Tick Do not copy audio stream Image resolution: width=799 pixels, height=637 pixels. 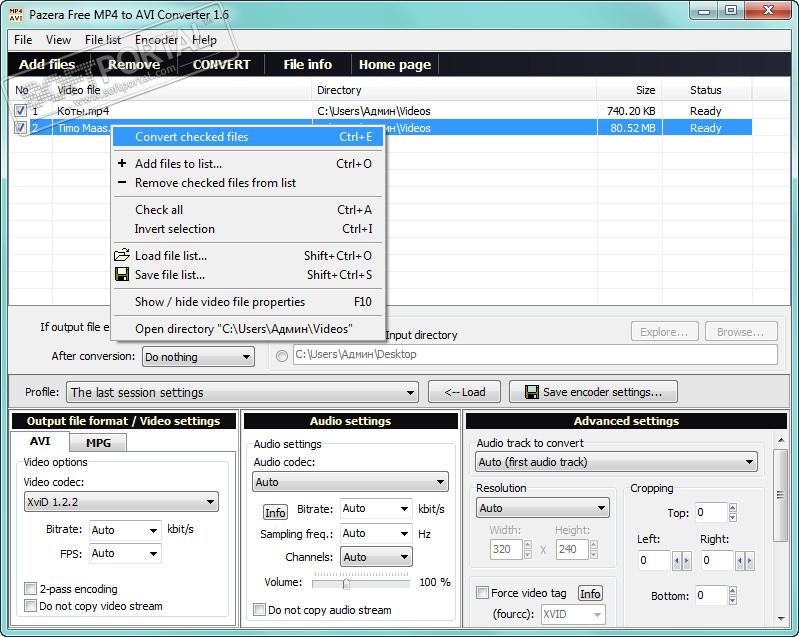pos(259,609)
